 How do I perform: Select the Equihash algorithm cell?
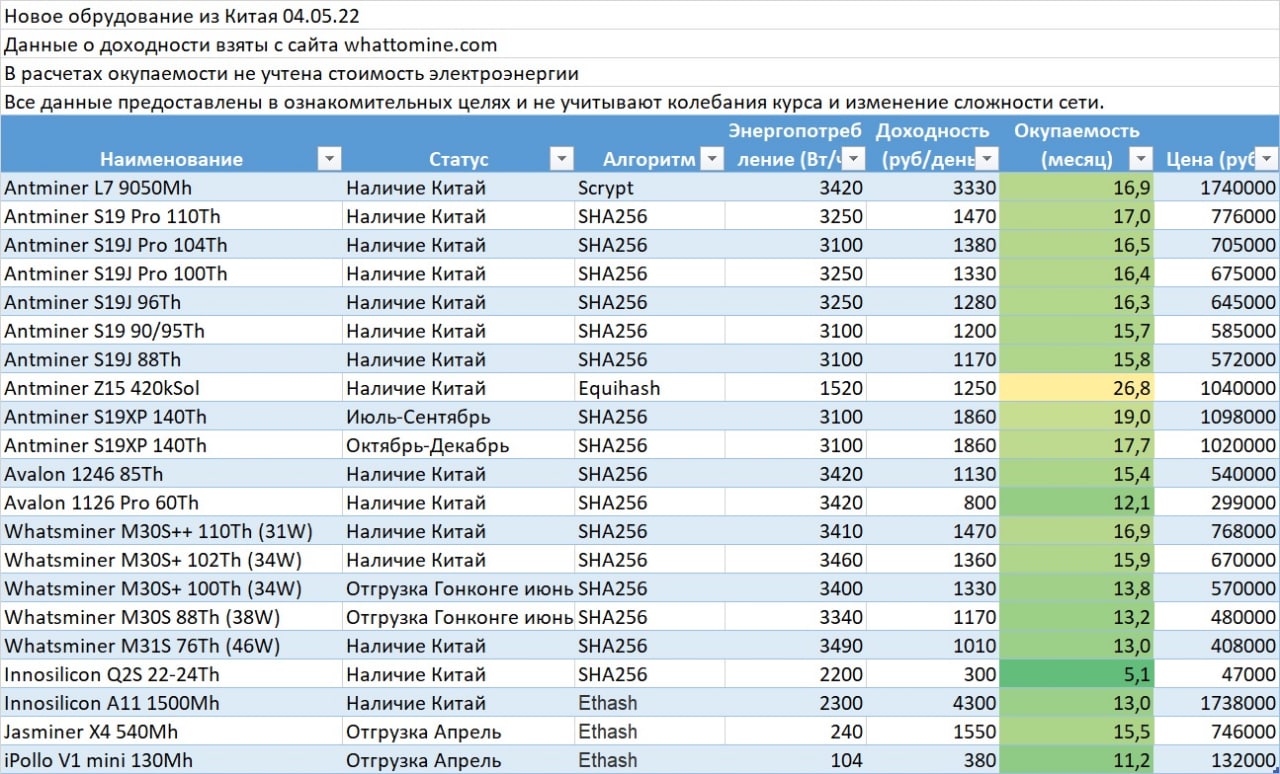coord(649,388)
